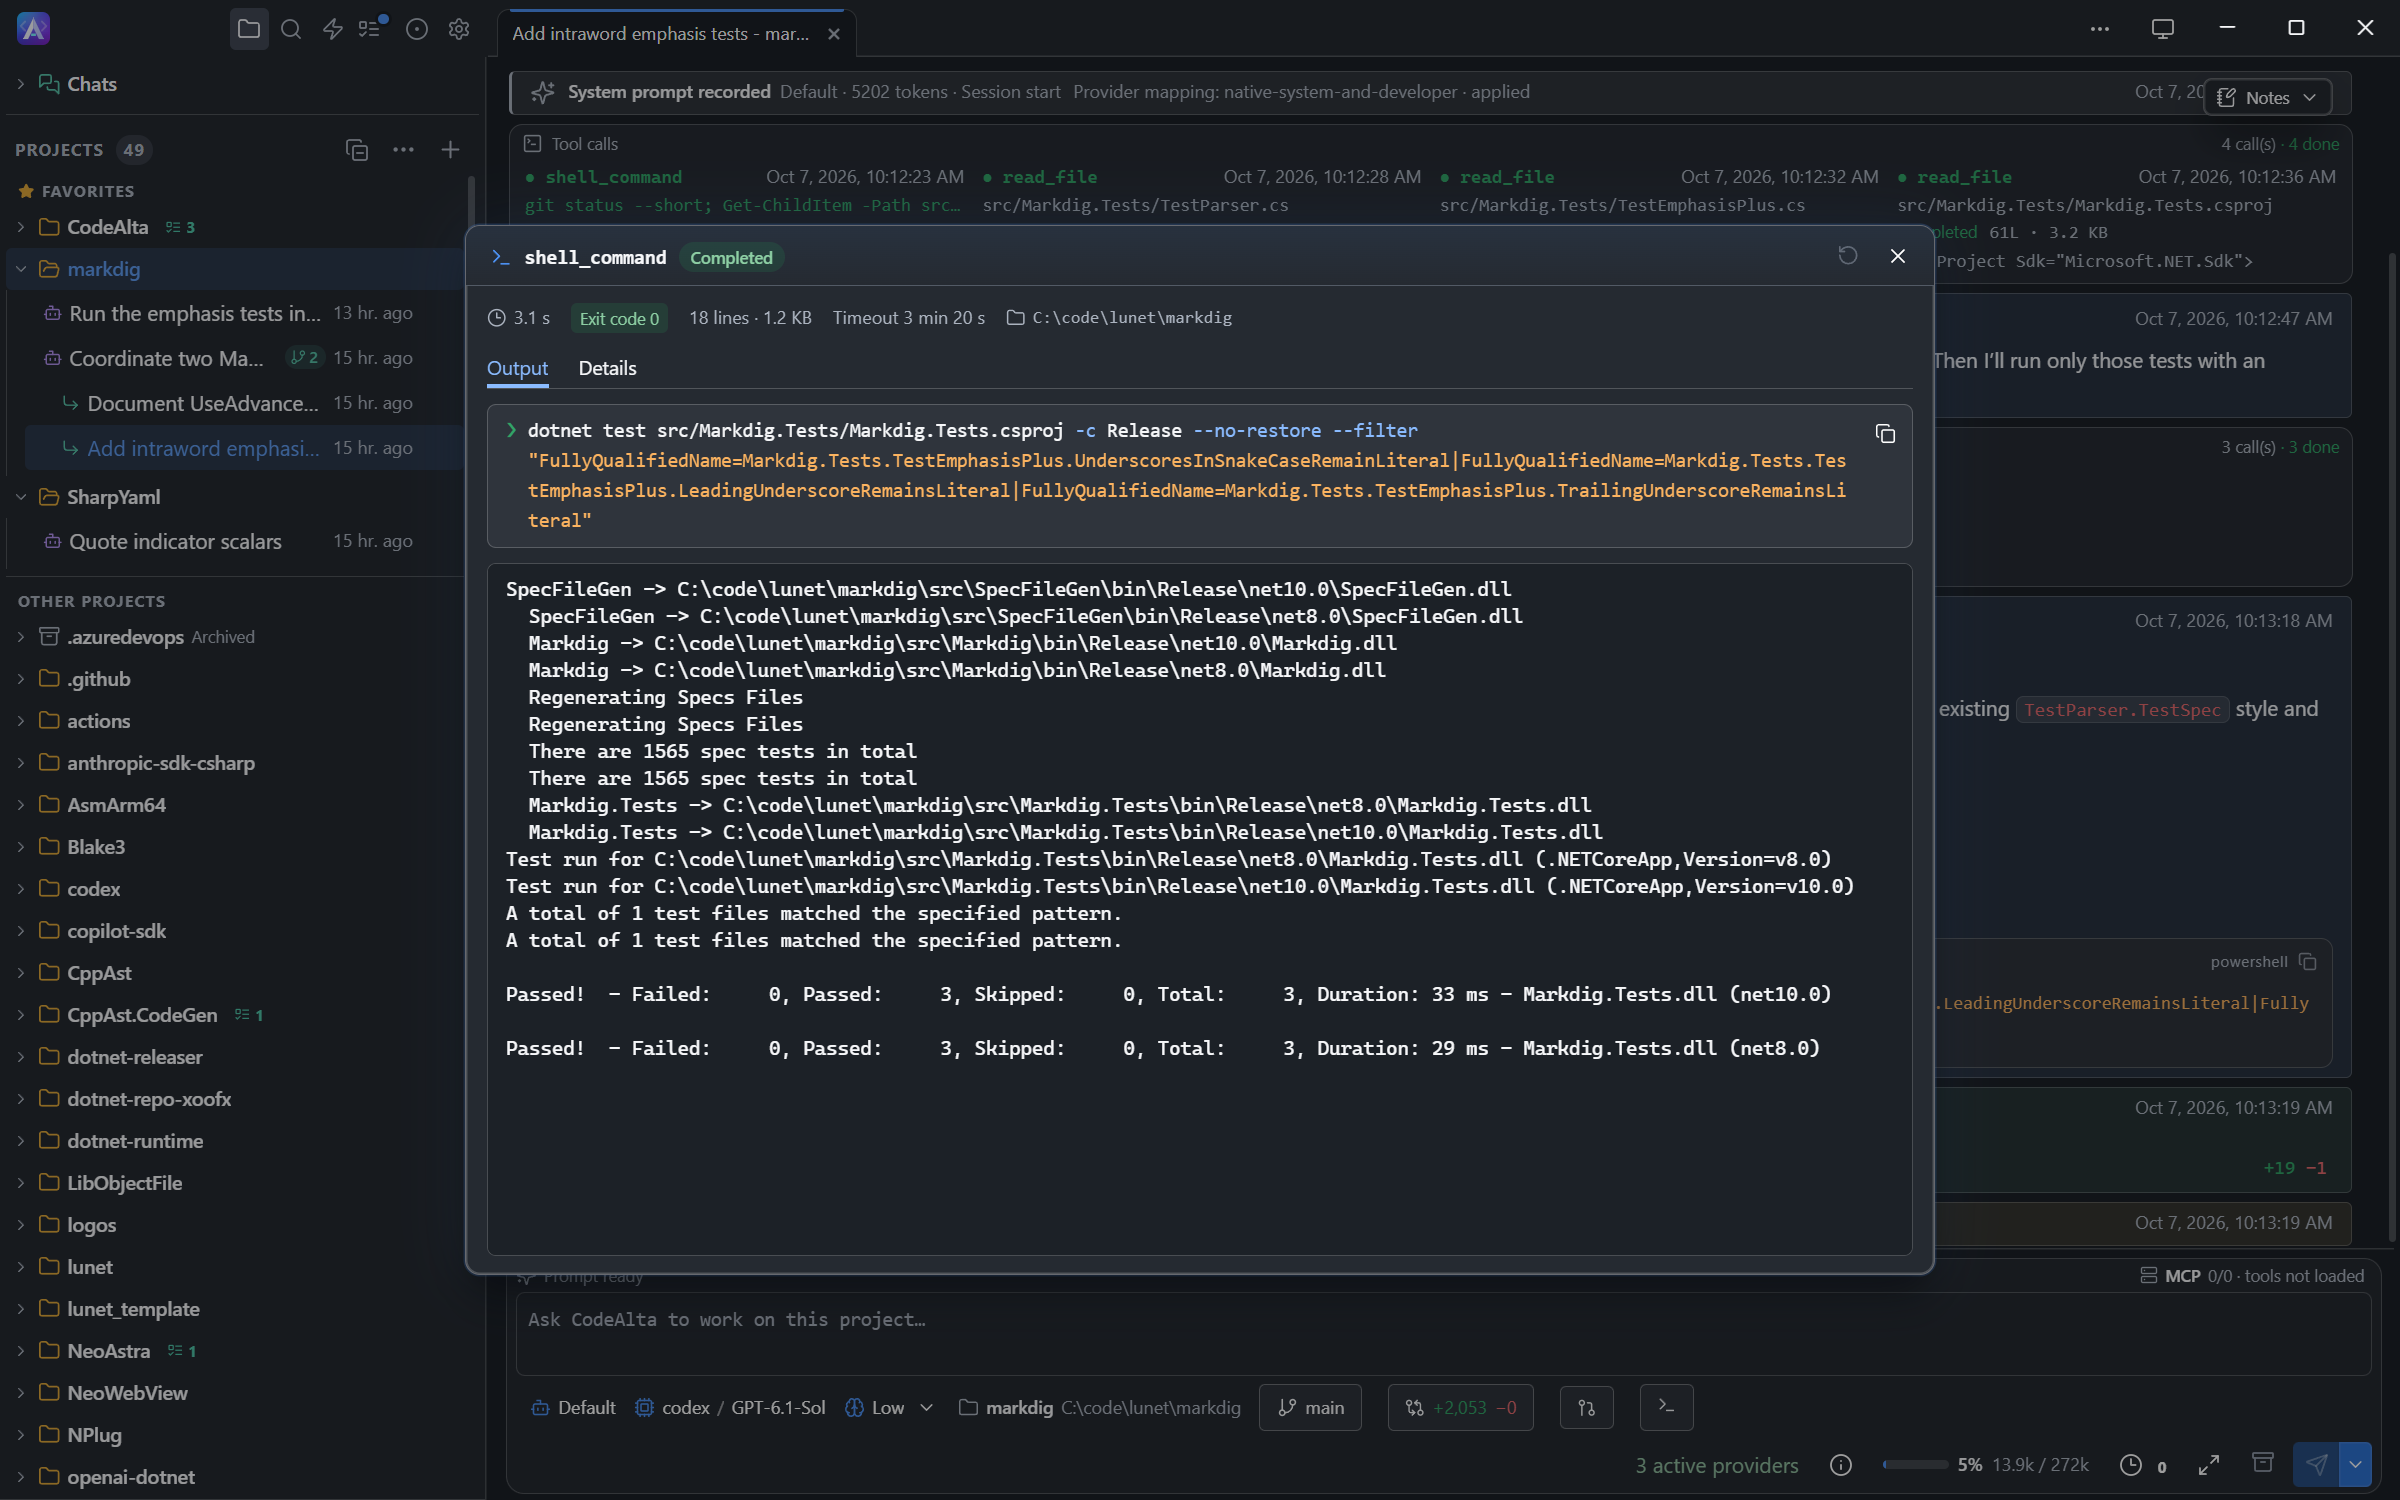The height and width of the screenshot is (1500, 2400).
Task: Open the Low reasoning effort dropdown
Action: pos(888,1407)
